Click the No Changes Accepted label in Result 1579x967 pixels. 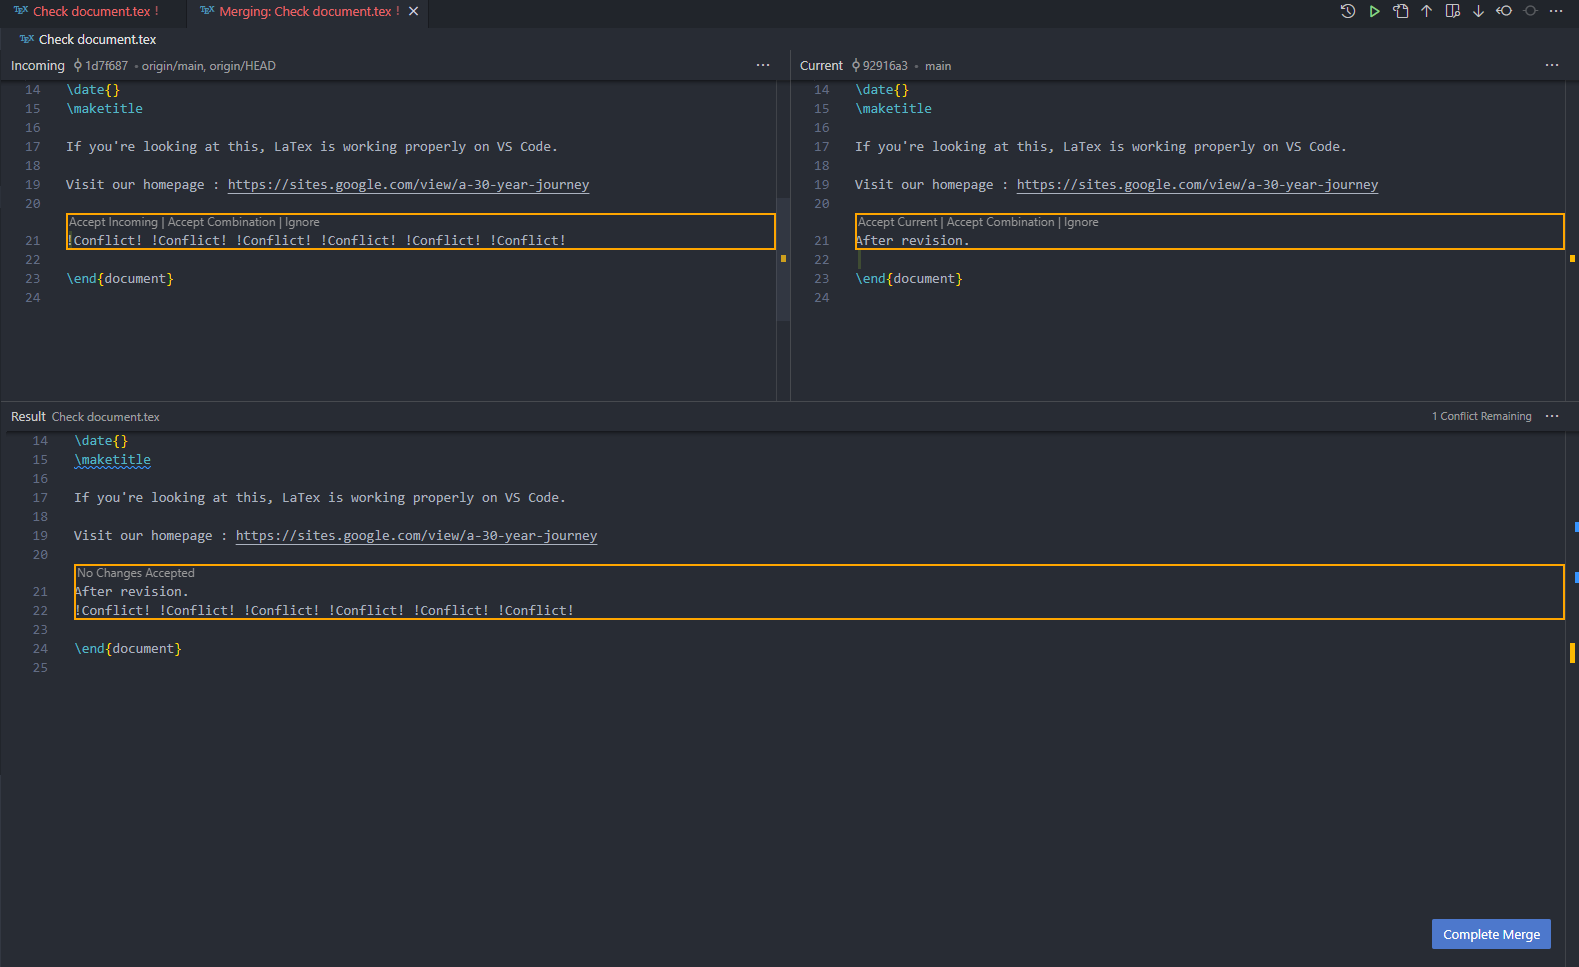(136, 573)
